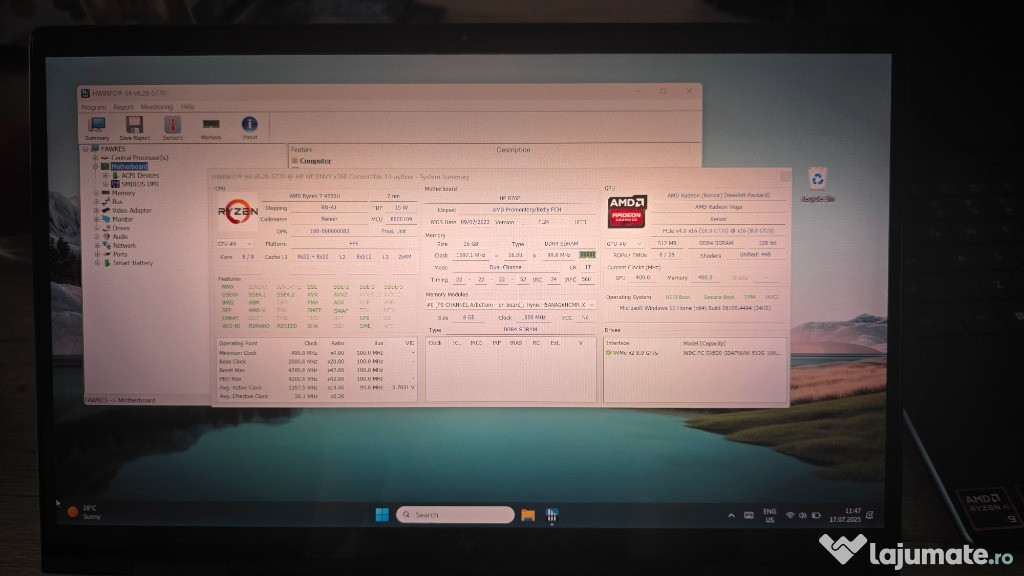The width and height of the screenshot is (1024, 576).
Task: Click the Memory toolbar icon
Action: 211,128
